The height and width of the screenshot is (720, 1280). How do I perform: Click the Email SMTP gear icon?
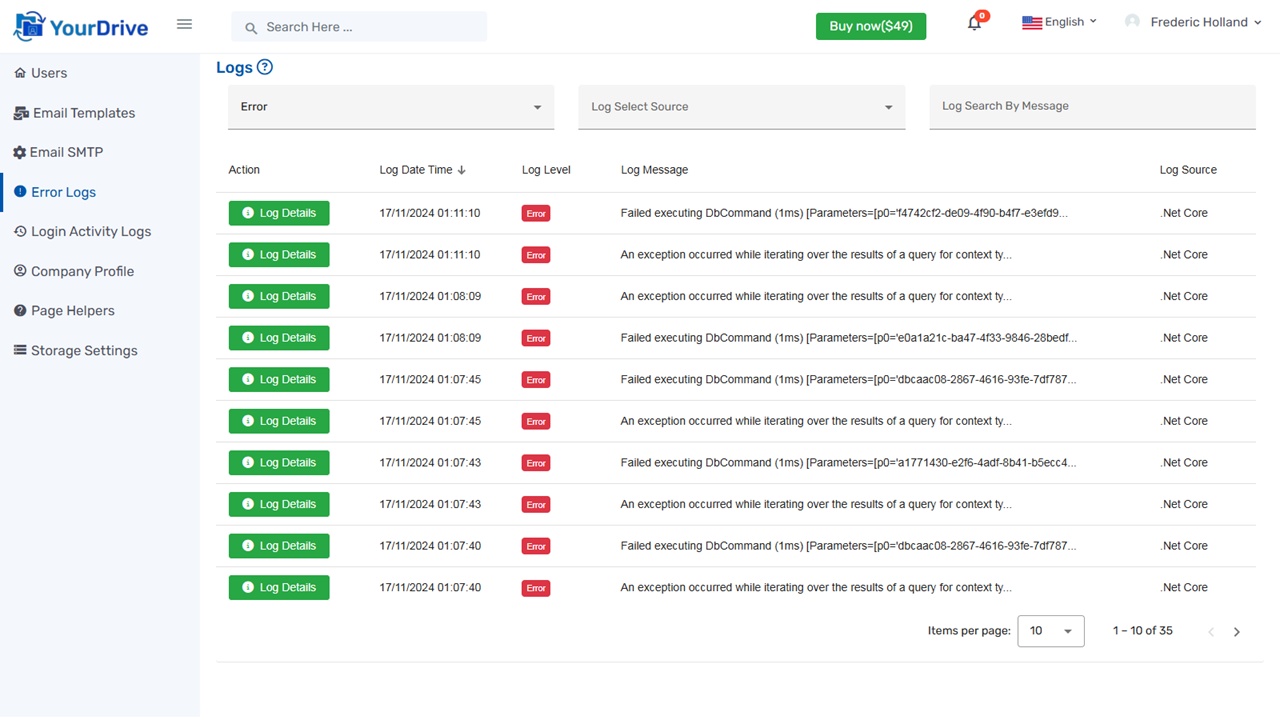(20, 152)
